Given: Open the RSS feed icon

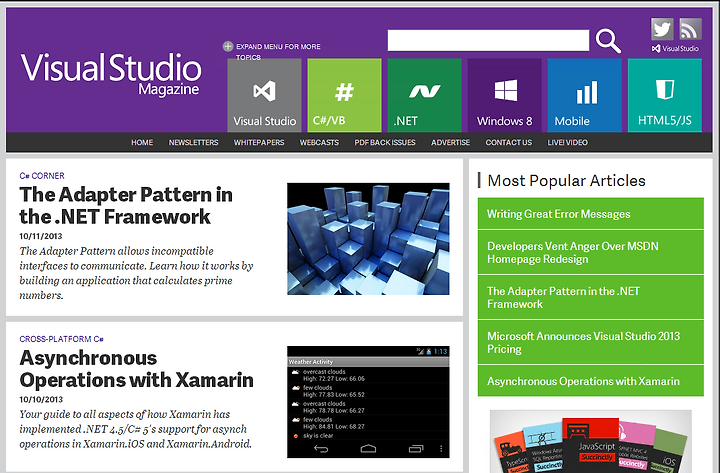Looking at the screenshot, I should [690, 29].
